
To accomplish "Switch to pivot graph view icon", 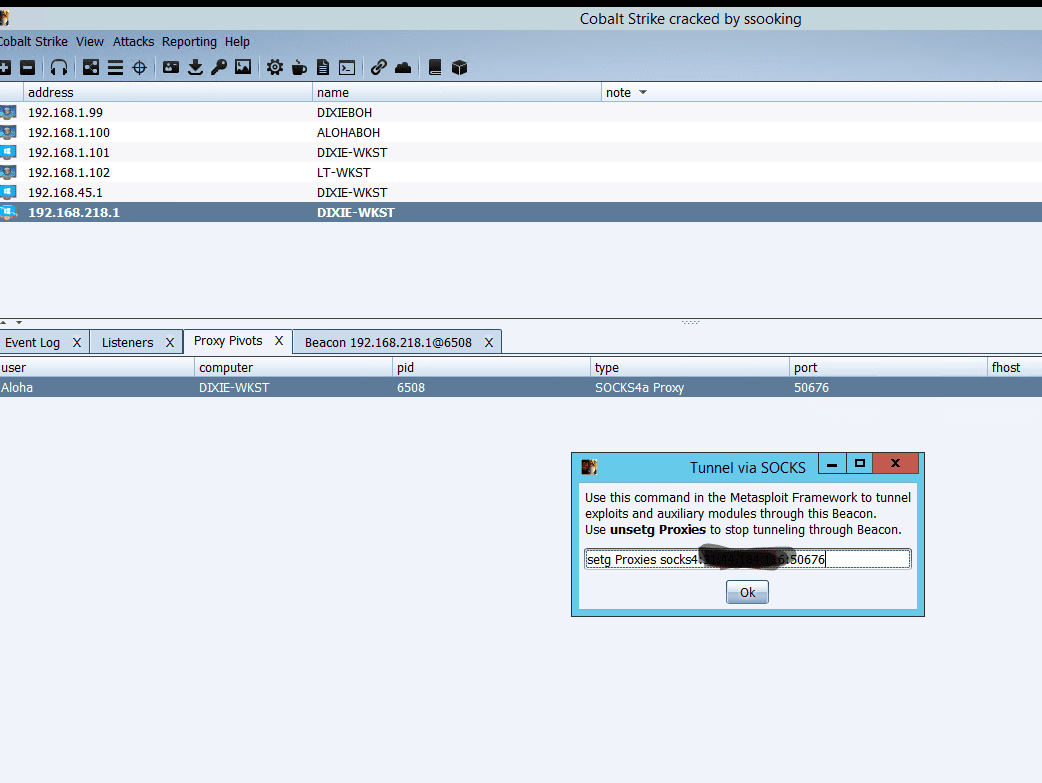I will coord(91,67).
